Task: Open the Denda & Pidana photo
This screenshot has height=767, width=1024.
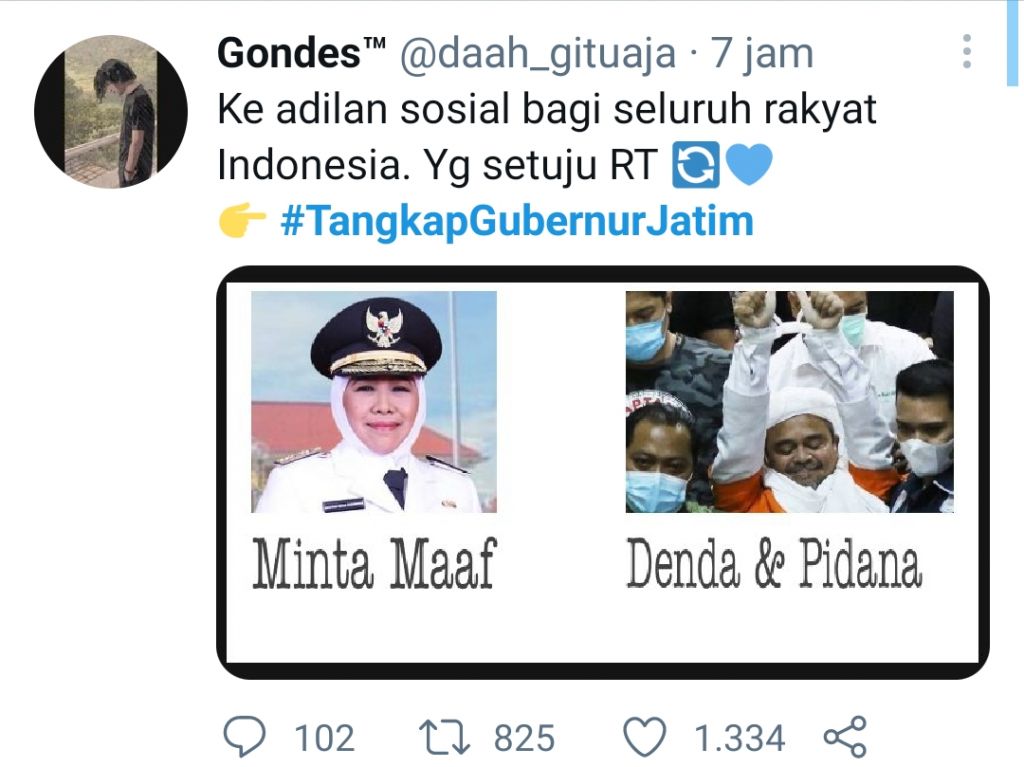Action: coord(790,402)
